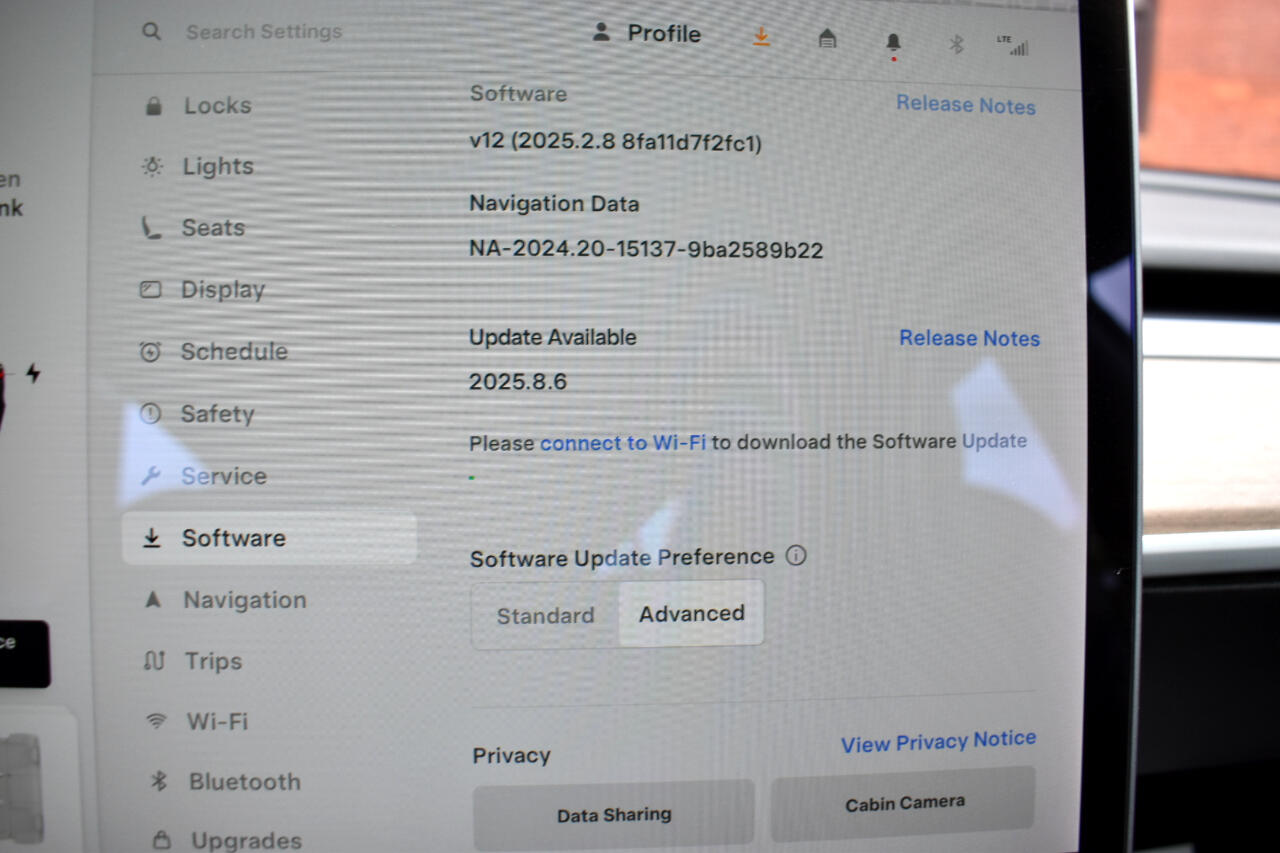
Task: Tap the seat icon beside Seats
Action: (152, 228)
